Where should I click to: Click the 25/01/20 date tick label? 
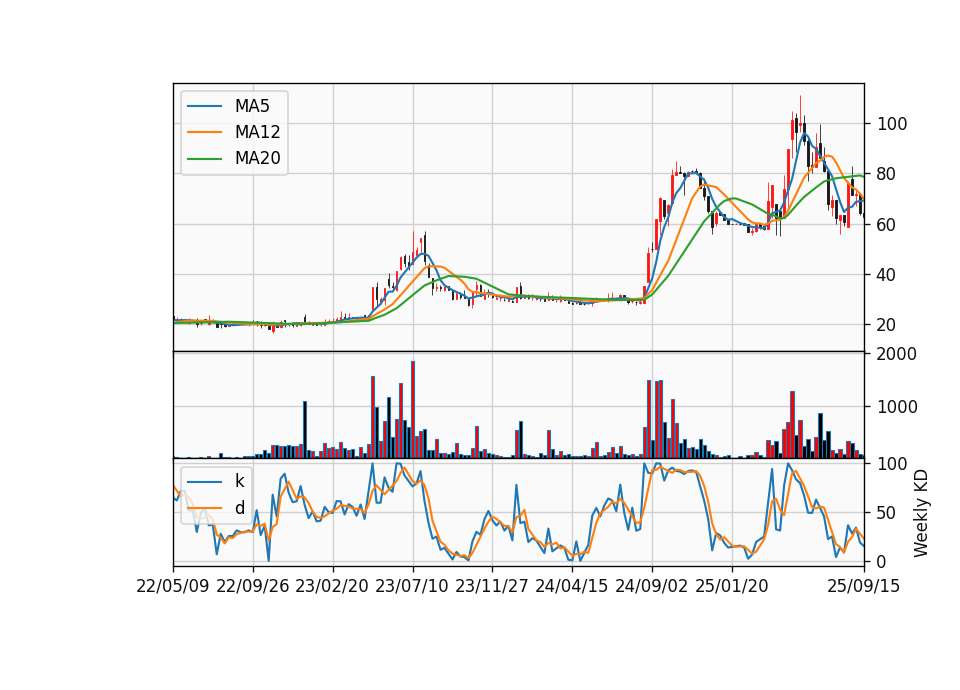pos(732,586)
